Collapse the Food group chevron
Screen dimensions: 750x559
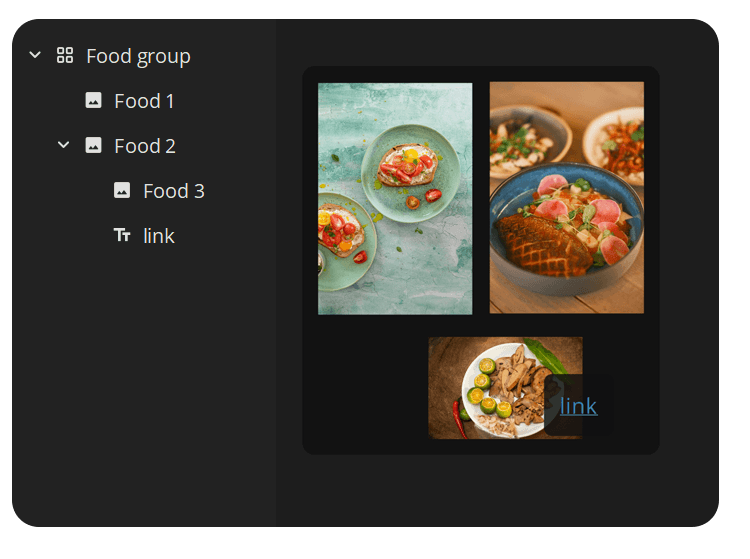[x=35, y=55]
